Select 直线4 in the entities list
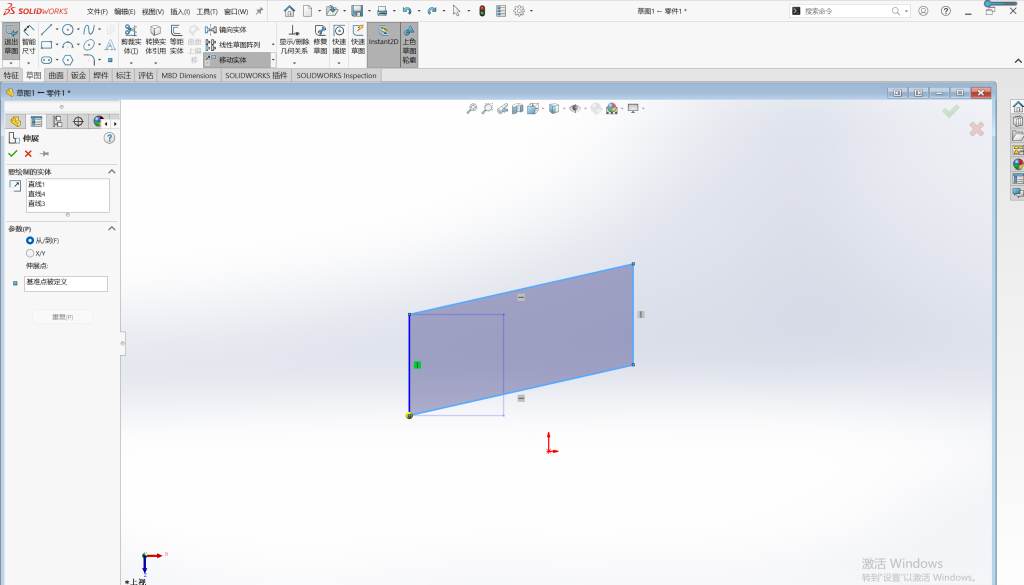Viewport: 1024px width, 585px height. click(37, 194)
